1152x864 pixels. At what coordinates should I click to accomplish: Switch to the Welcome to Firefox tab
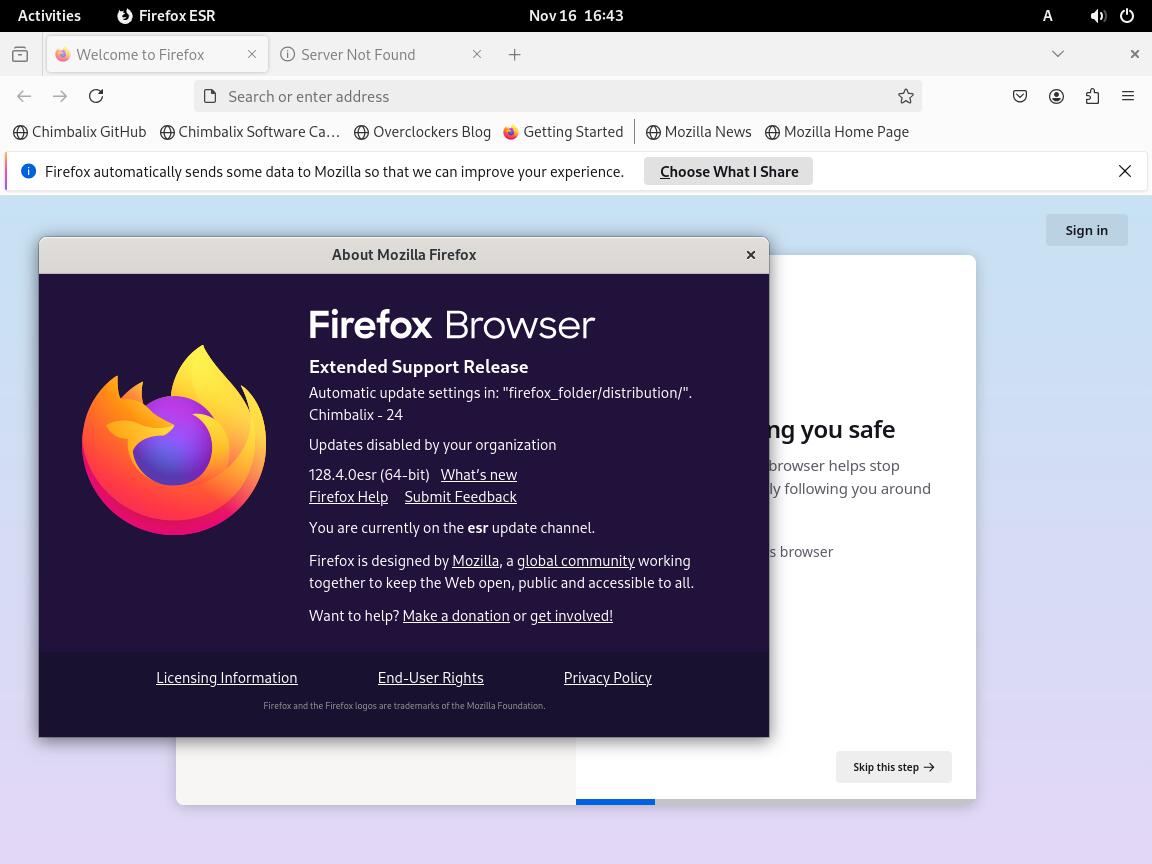(x=156, y=54)
